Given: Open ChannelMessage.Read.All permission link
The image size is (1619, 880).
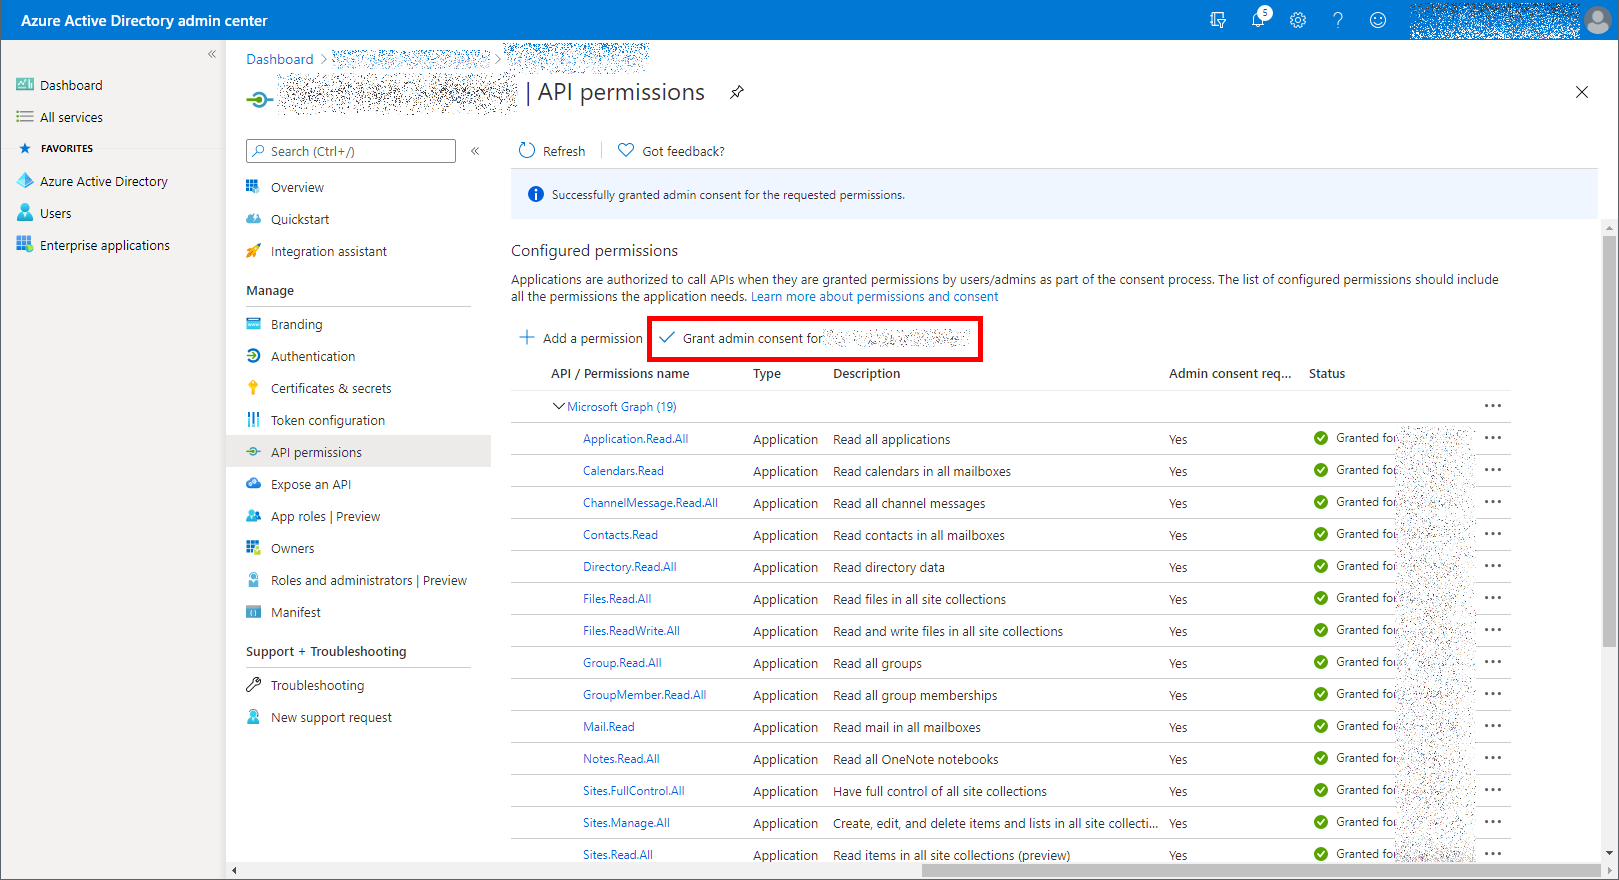Looking at the screenshot, I should [x=650, y=503].
